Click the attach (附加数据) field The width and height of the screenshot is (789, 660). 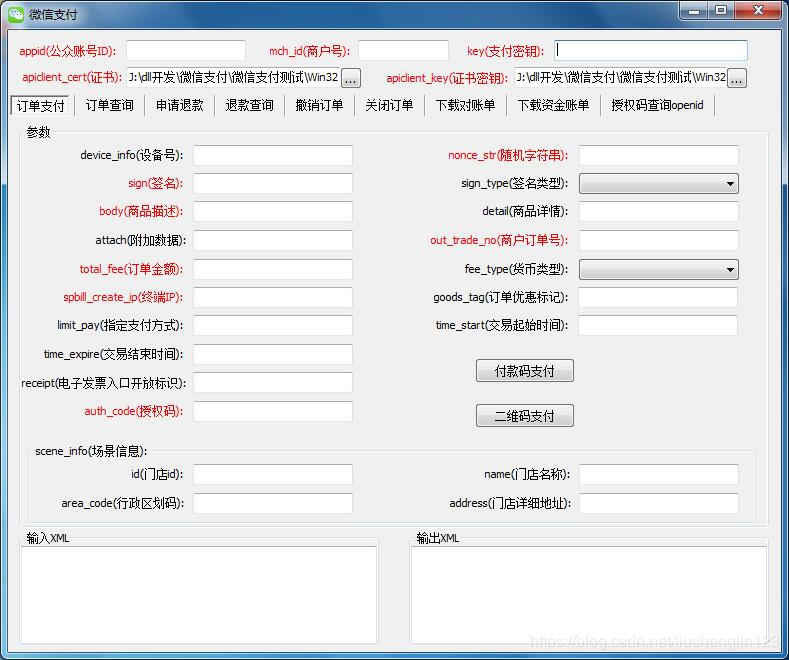pos(273,240)
